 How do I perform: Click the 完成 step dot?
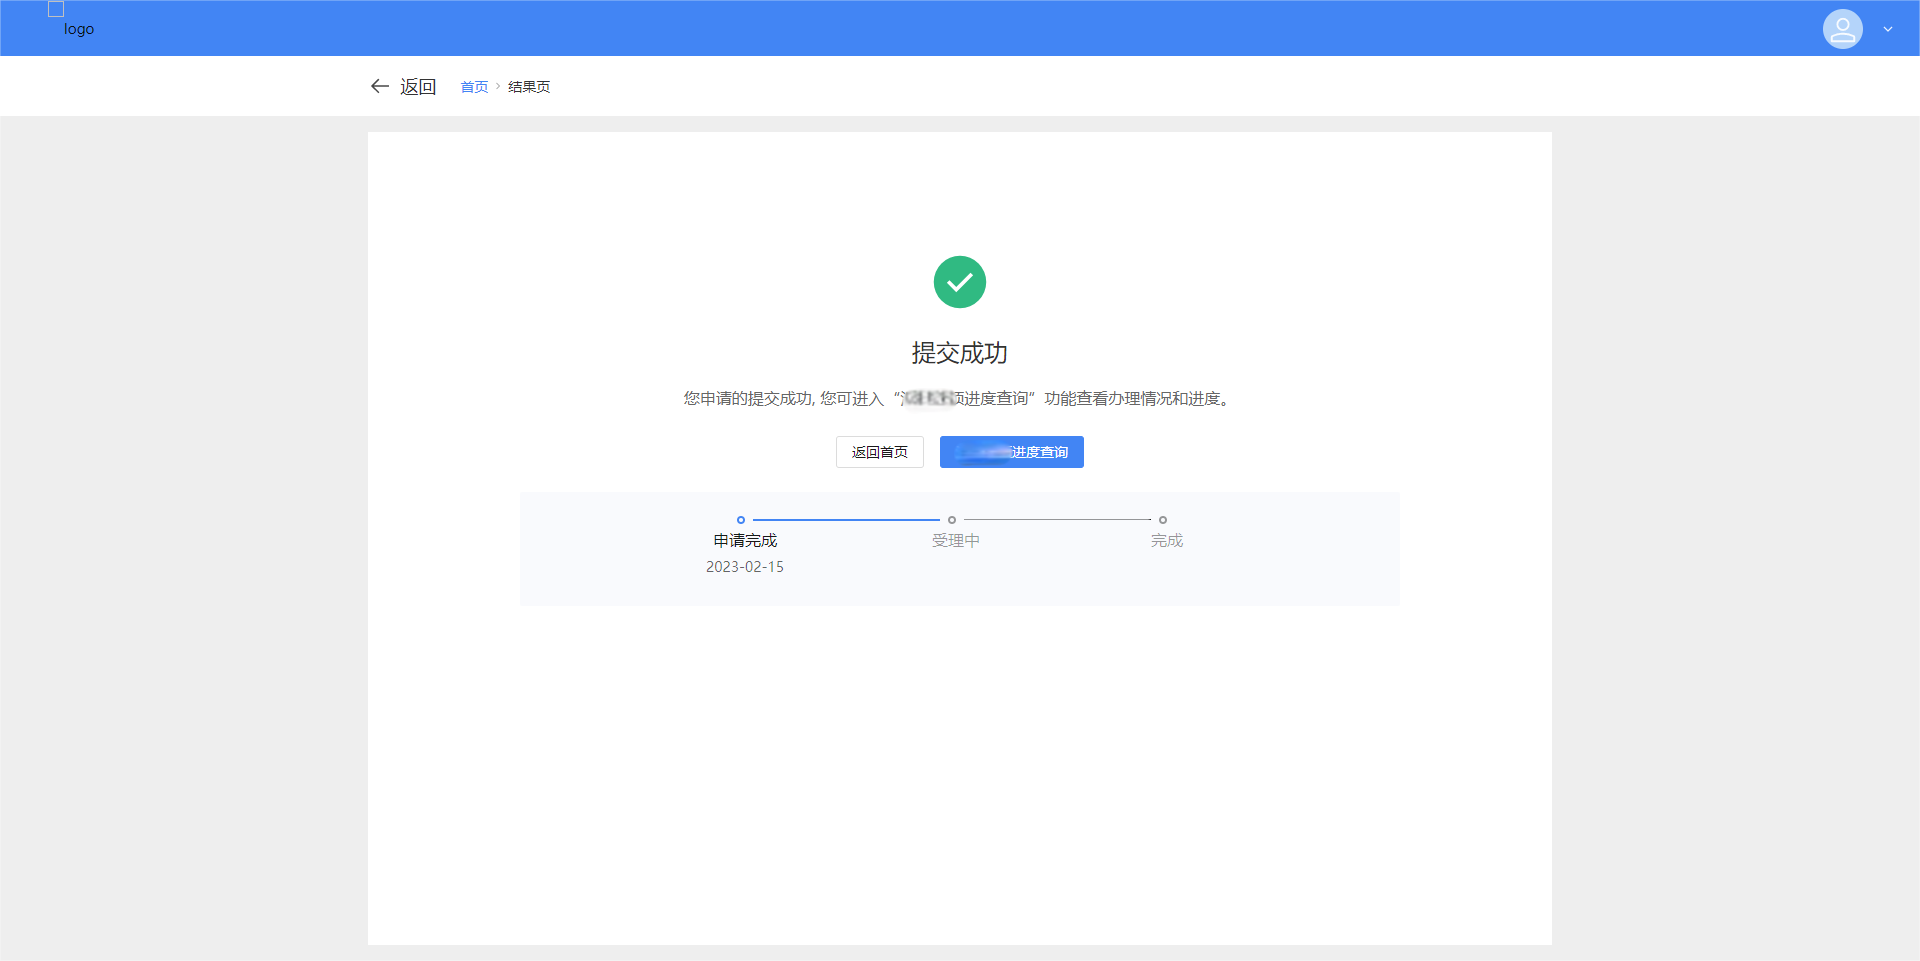1163,520
